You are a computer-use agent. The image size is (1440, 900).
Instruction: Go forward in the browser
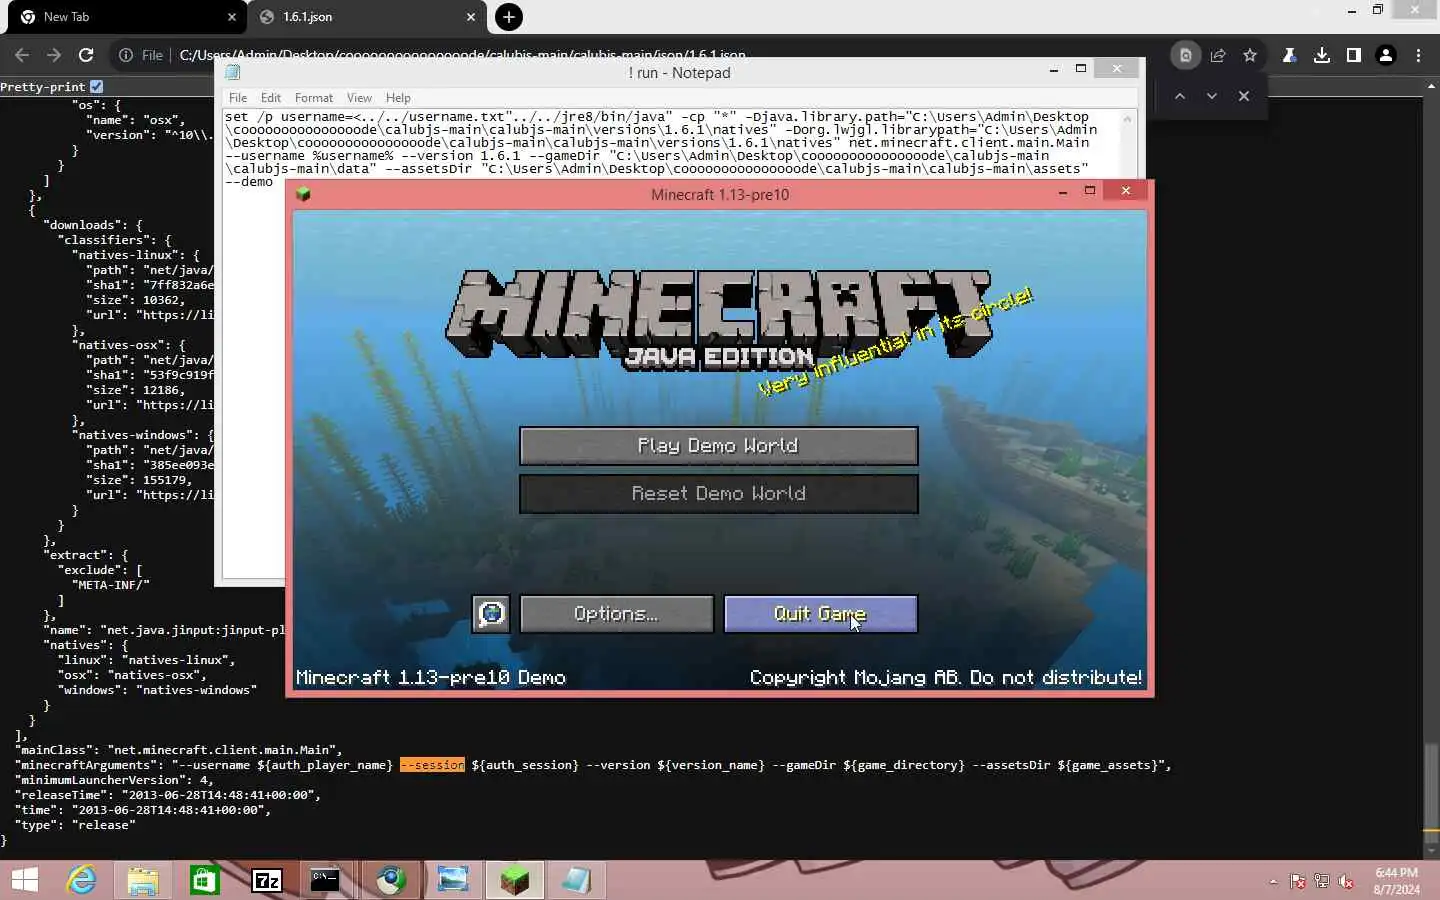coord(54,56)
